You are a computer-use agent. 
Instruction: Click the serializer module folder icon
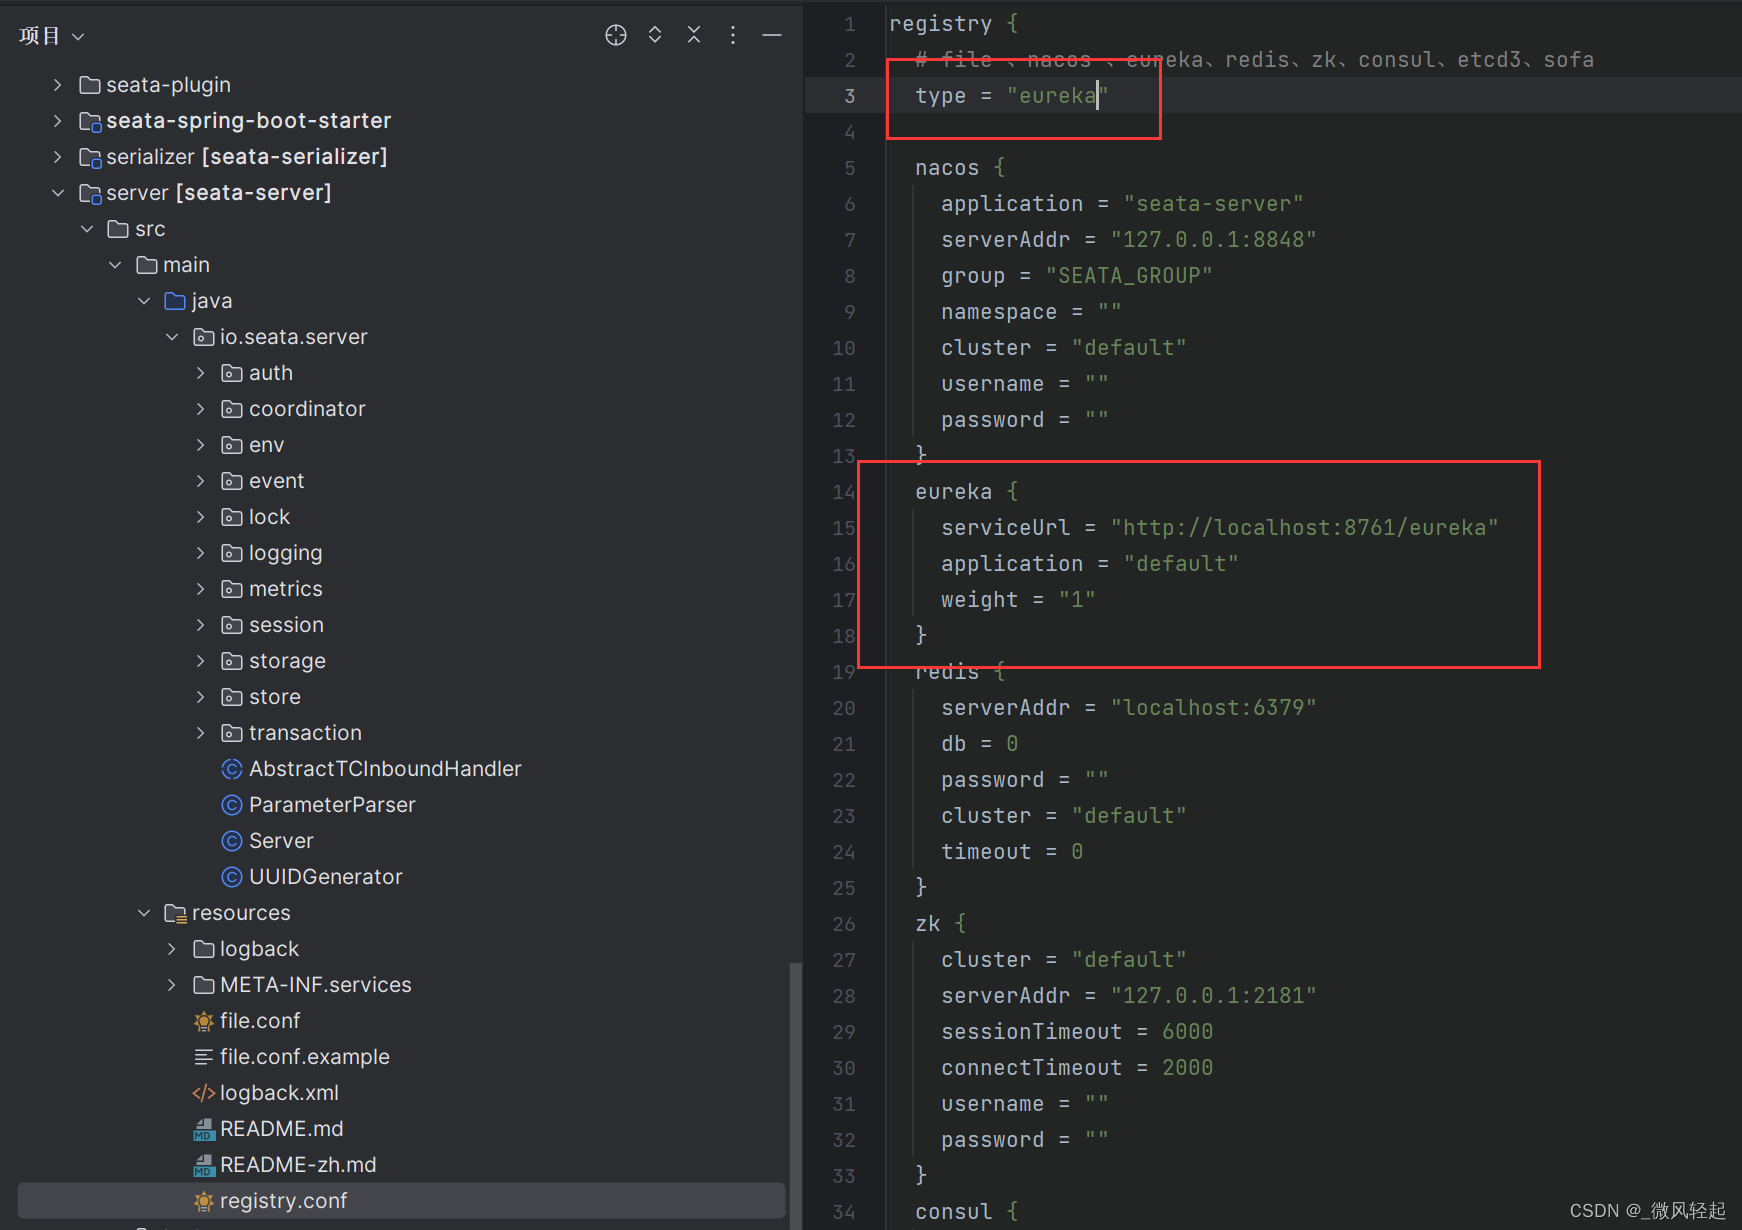tap(90, 158)
